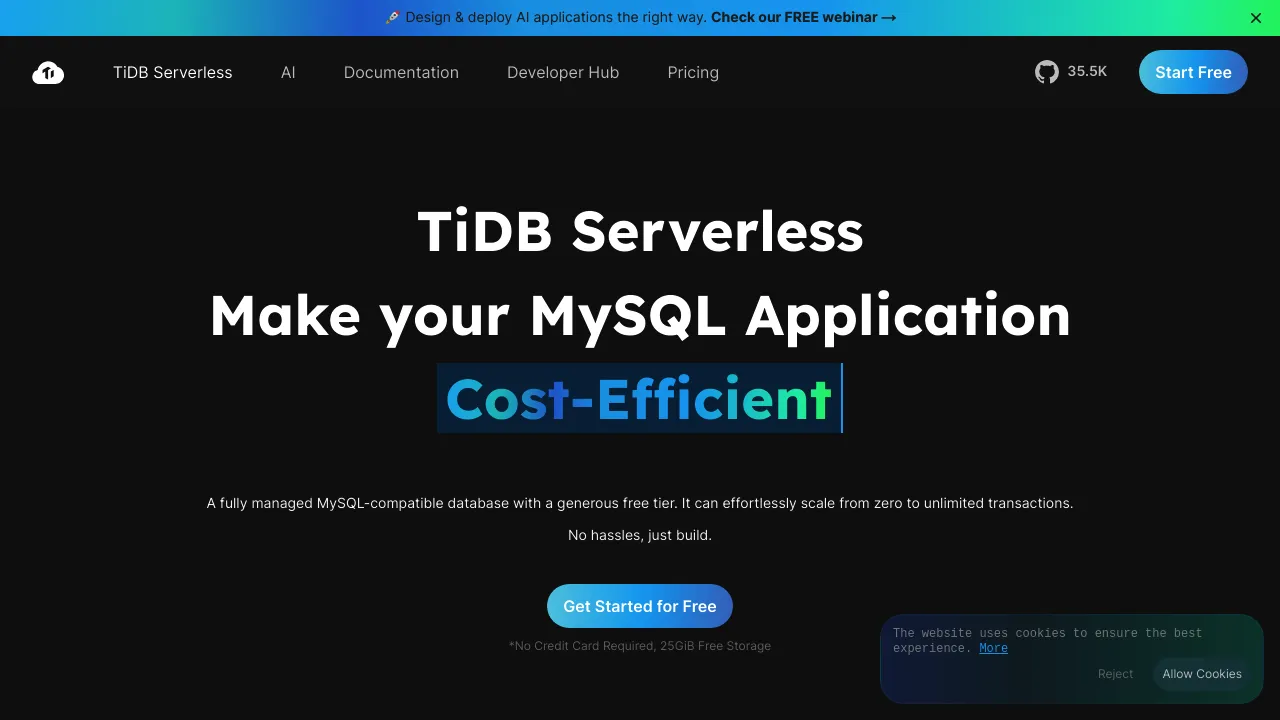Click the 'fully managed MySQL-compatible database' paragraph

pos(640,503)
